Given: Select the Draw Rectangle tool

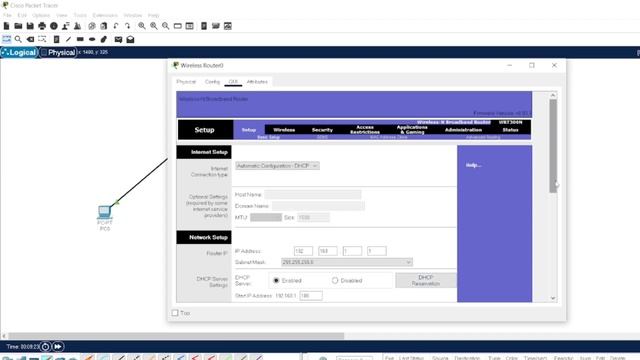Looking at the screenshot, I should coord(80,39).
